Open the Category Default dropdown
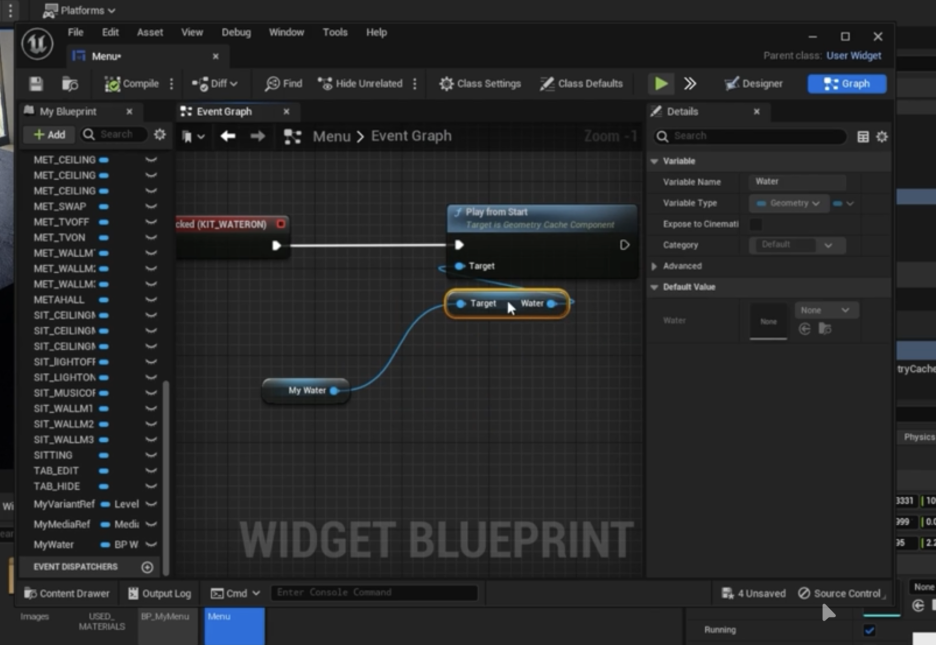The width and height of the screenshot is (936, 645). (x=797, y=245)
